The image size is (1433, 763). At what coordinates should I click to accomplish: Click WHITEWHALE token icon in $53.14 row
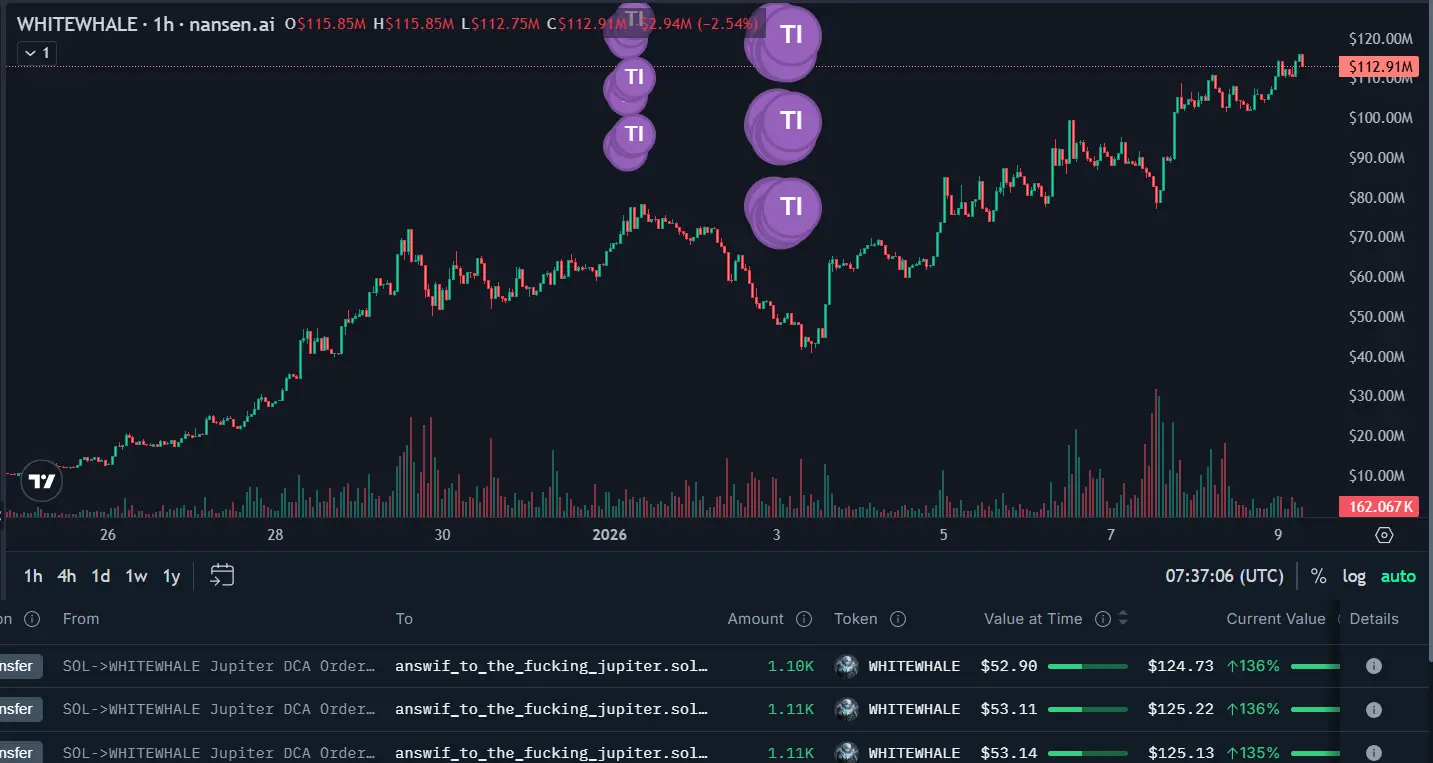[847, 752]
